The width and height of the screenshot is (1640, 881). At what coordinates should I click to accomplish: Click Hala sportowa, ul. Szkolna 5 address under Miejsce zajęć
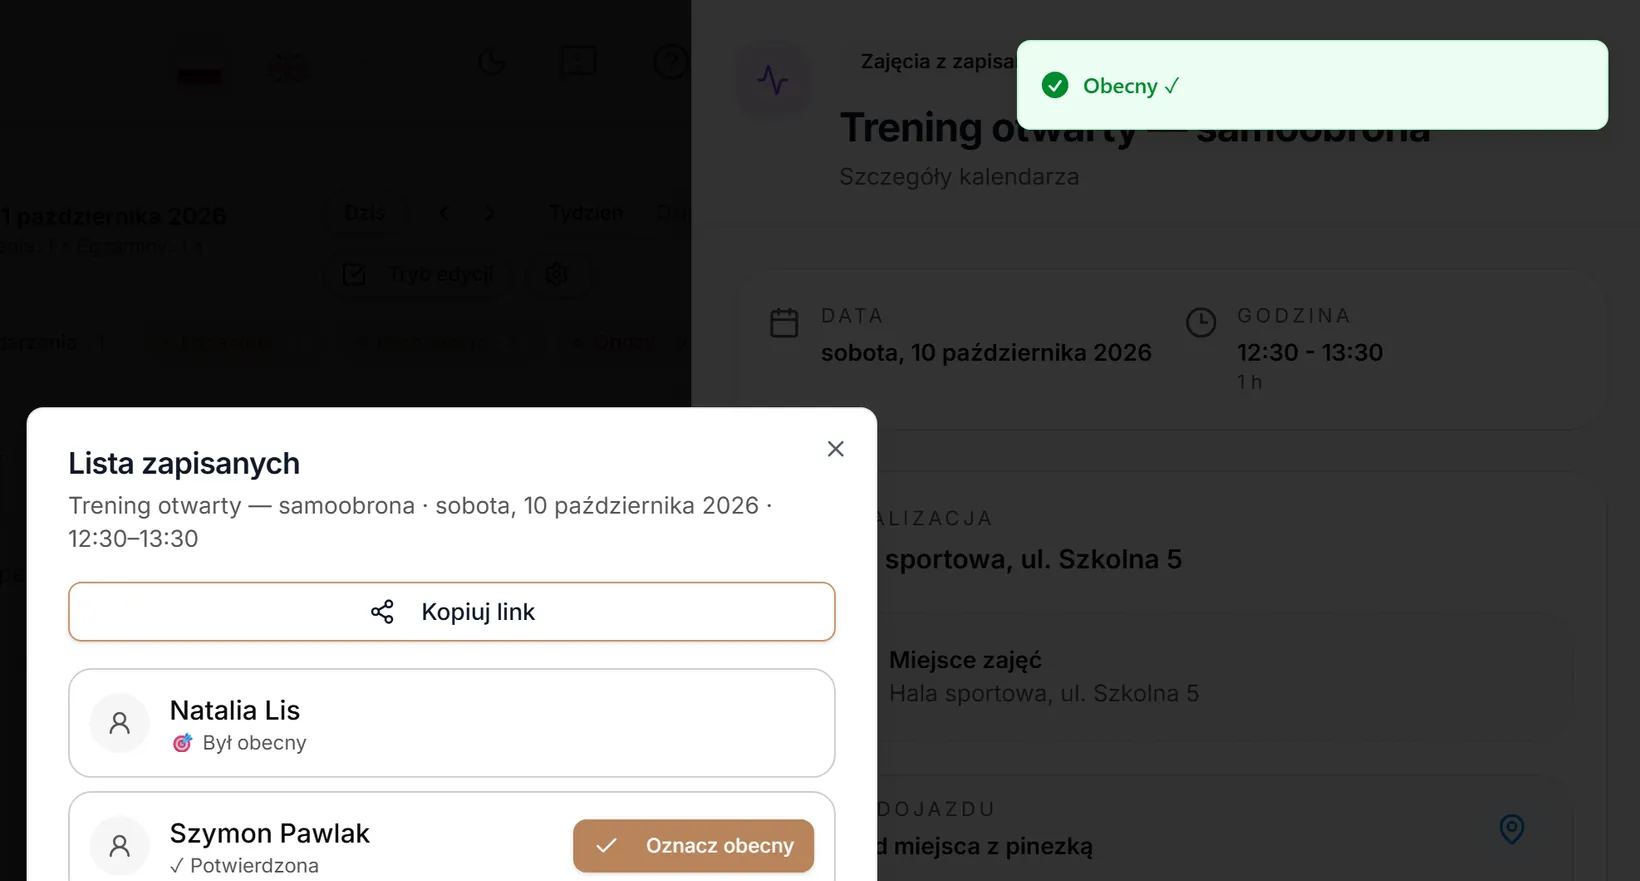click(1044, 694)
